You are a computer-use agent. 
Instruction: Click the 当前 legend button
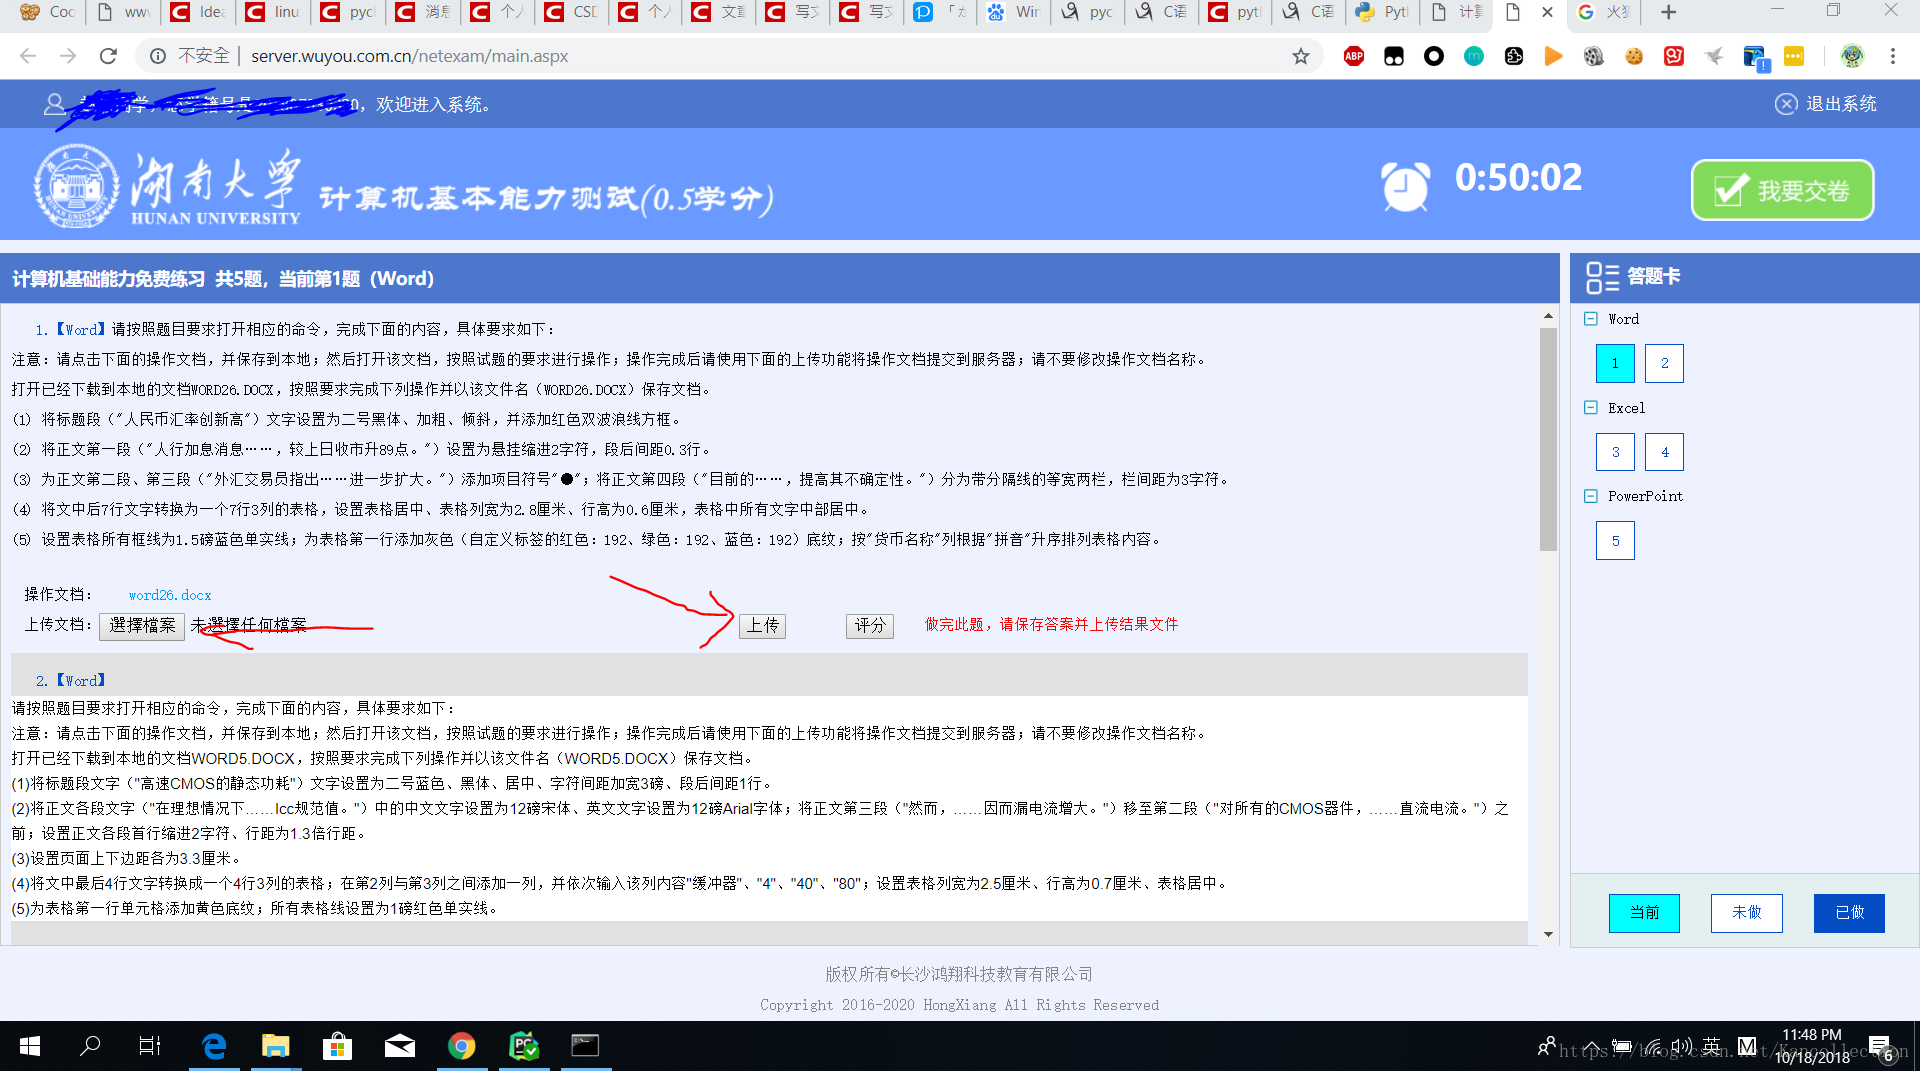[x=1644, y=913]
